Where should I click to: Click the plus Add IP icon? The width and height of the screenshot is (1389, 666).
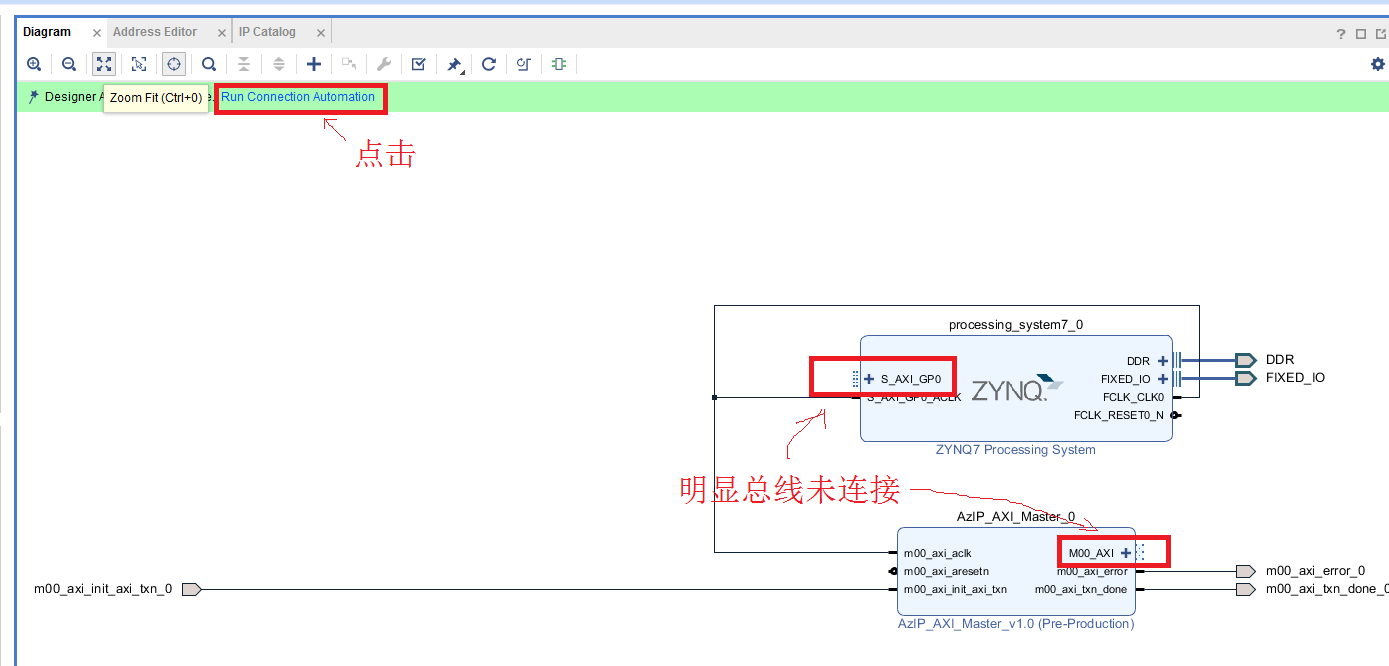tap(314, 64)
